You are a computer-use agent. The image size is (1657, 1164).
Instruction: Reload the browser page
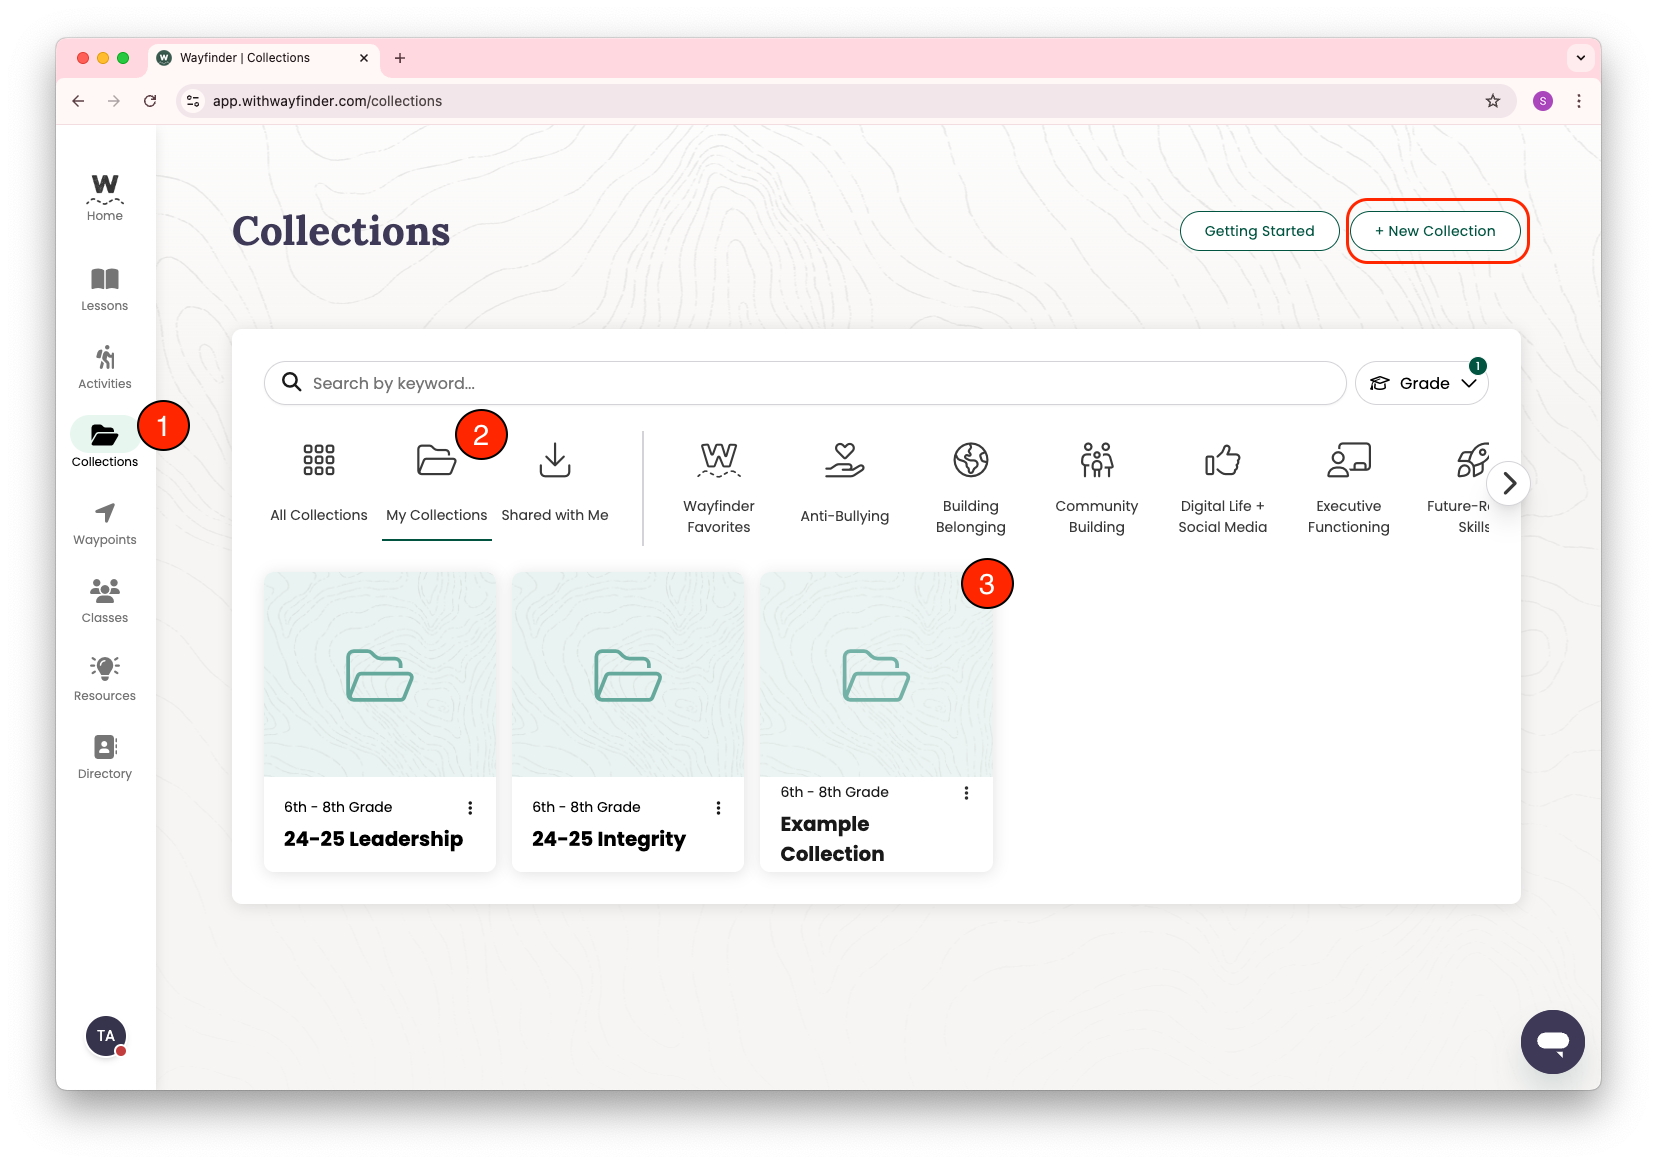150,101
